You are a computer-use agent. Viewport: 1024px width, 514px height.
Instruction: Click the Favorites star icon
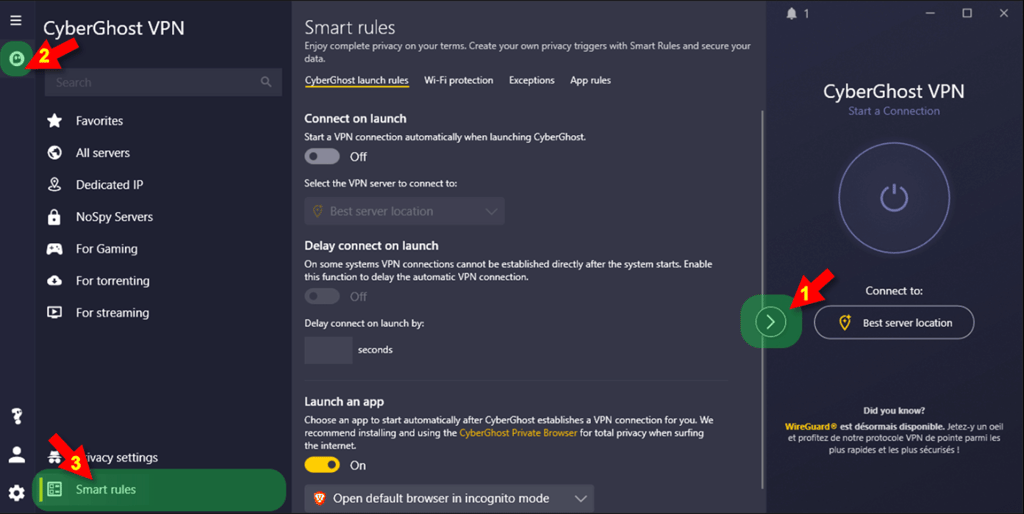pos(55,120)
